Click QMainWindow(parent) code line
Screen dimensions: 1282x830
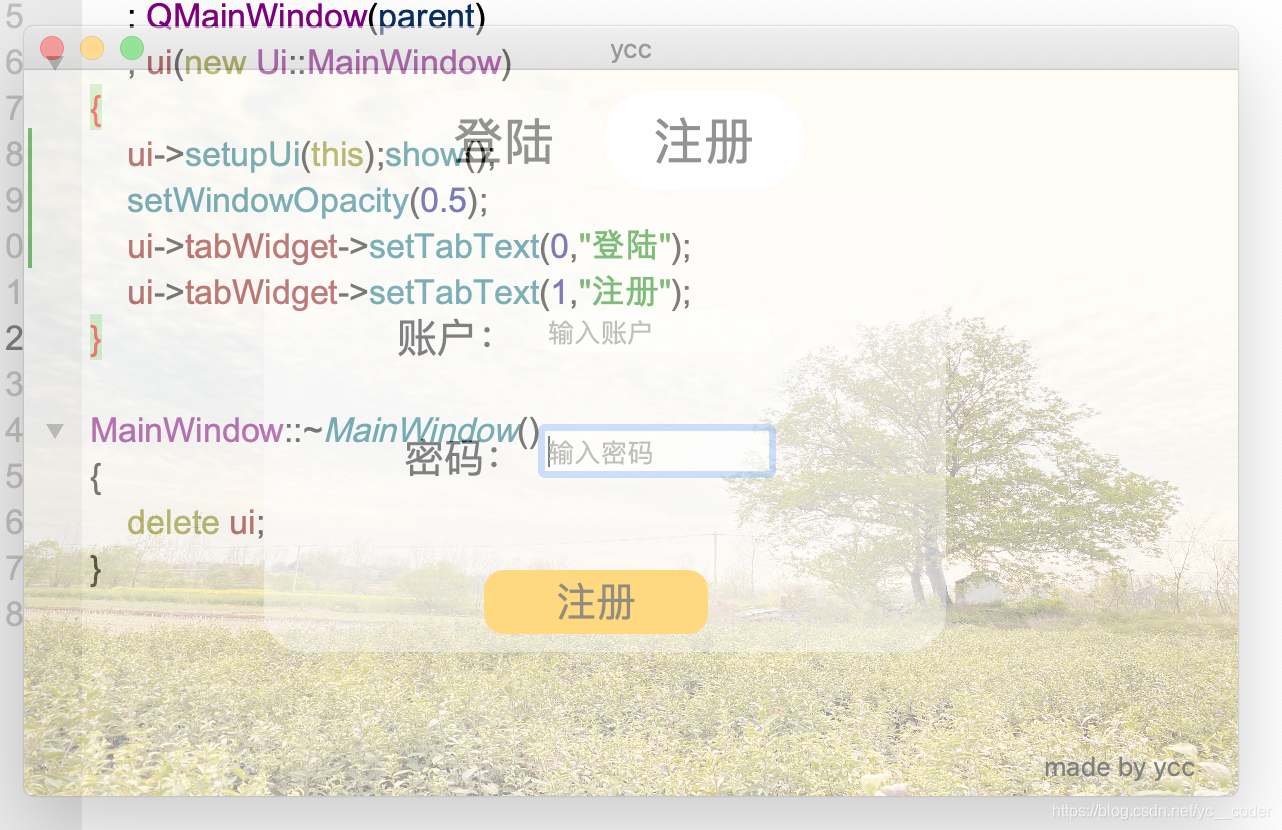click(306, 16)
